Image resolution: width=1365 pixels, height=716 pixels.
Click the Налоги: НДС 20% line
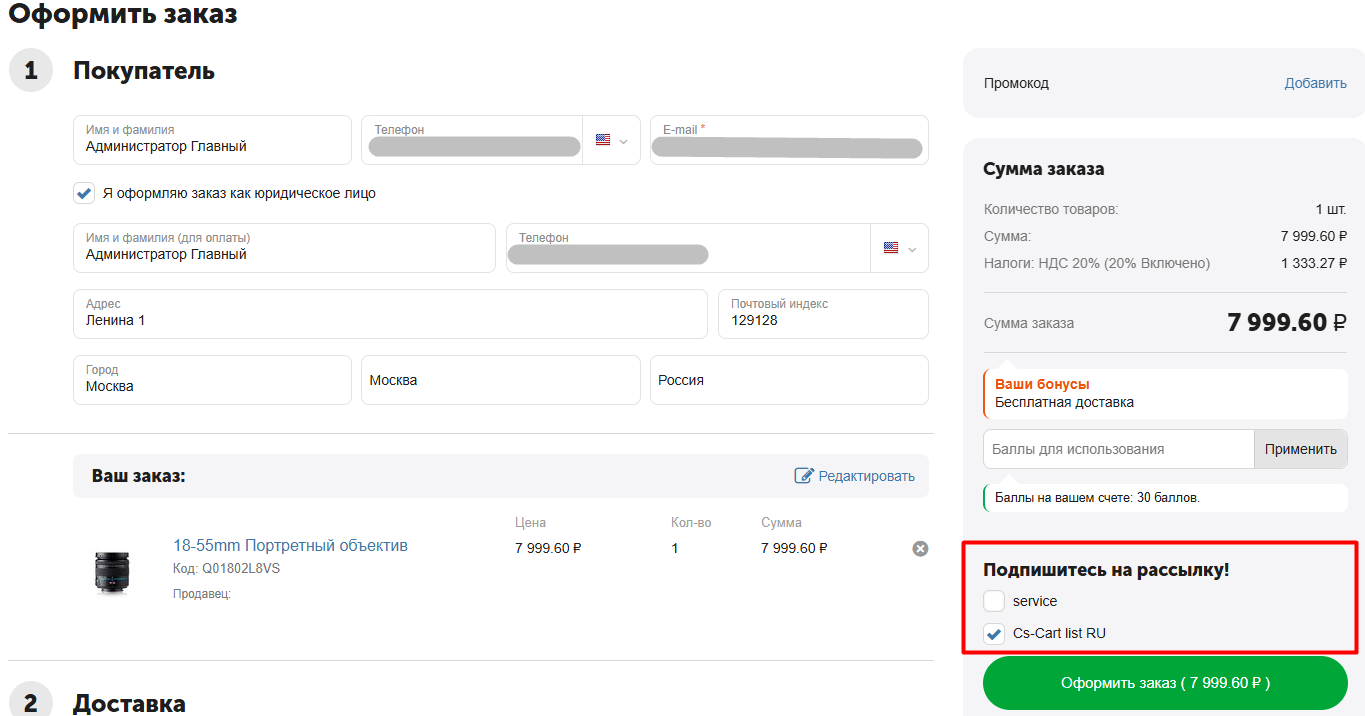tap(1165, 263)
